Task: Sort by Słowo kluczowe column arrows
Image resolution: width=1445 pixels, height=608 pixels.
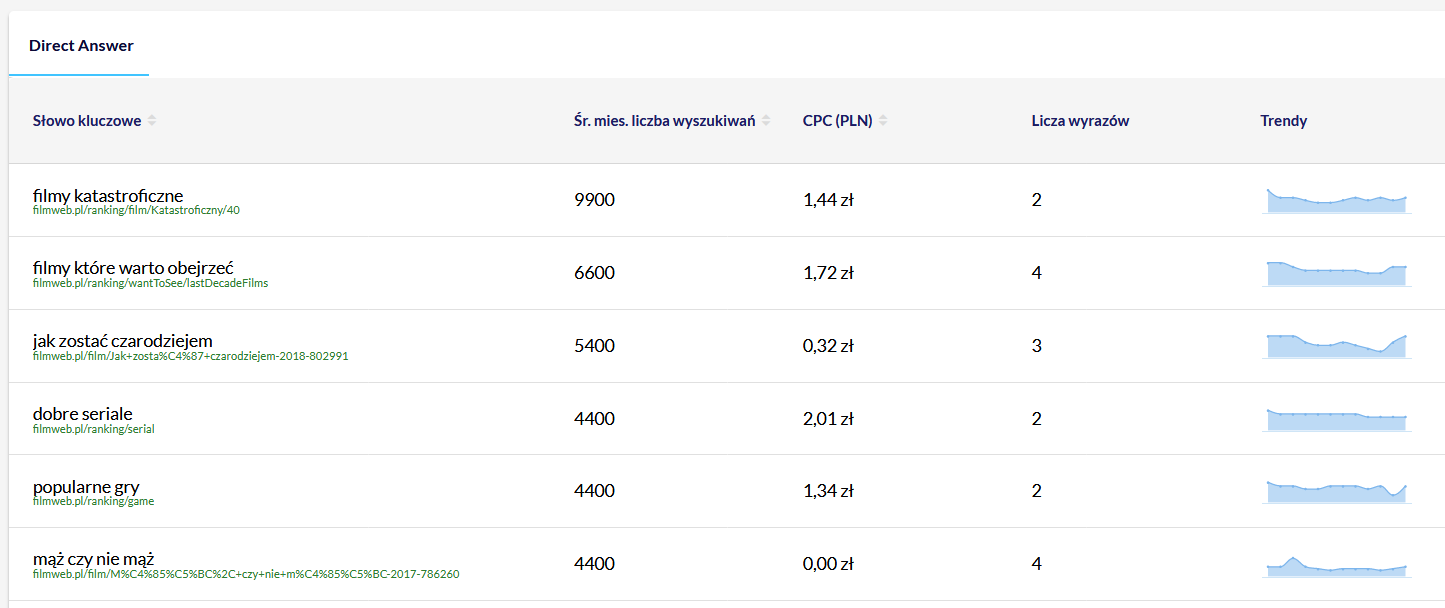Action: click(152, 121)
